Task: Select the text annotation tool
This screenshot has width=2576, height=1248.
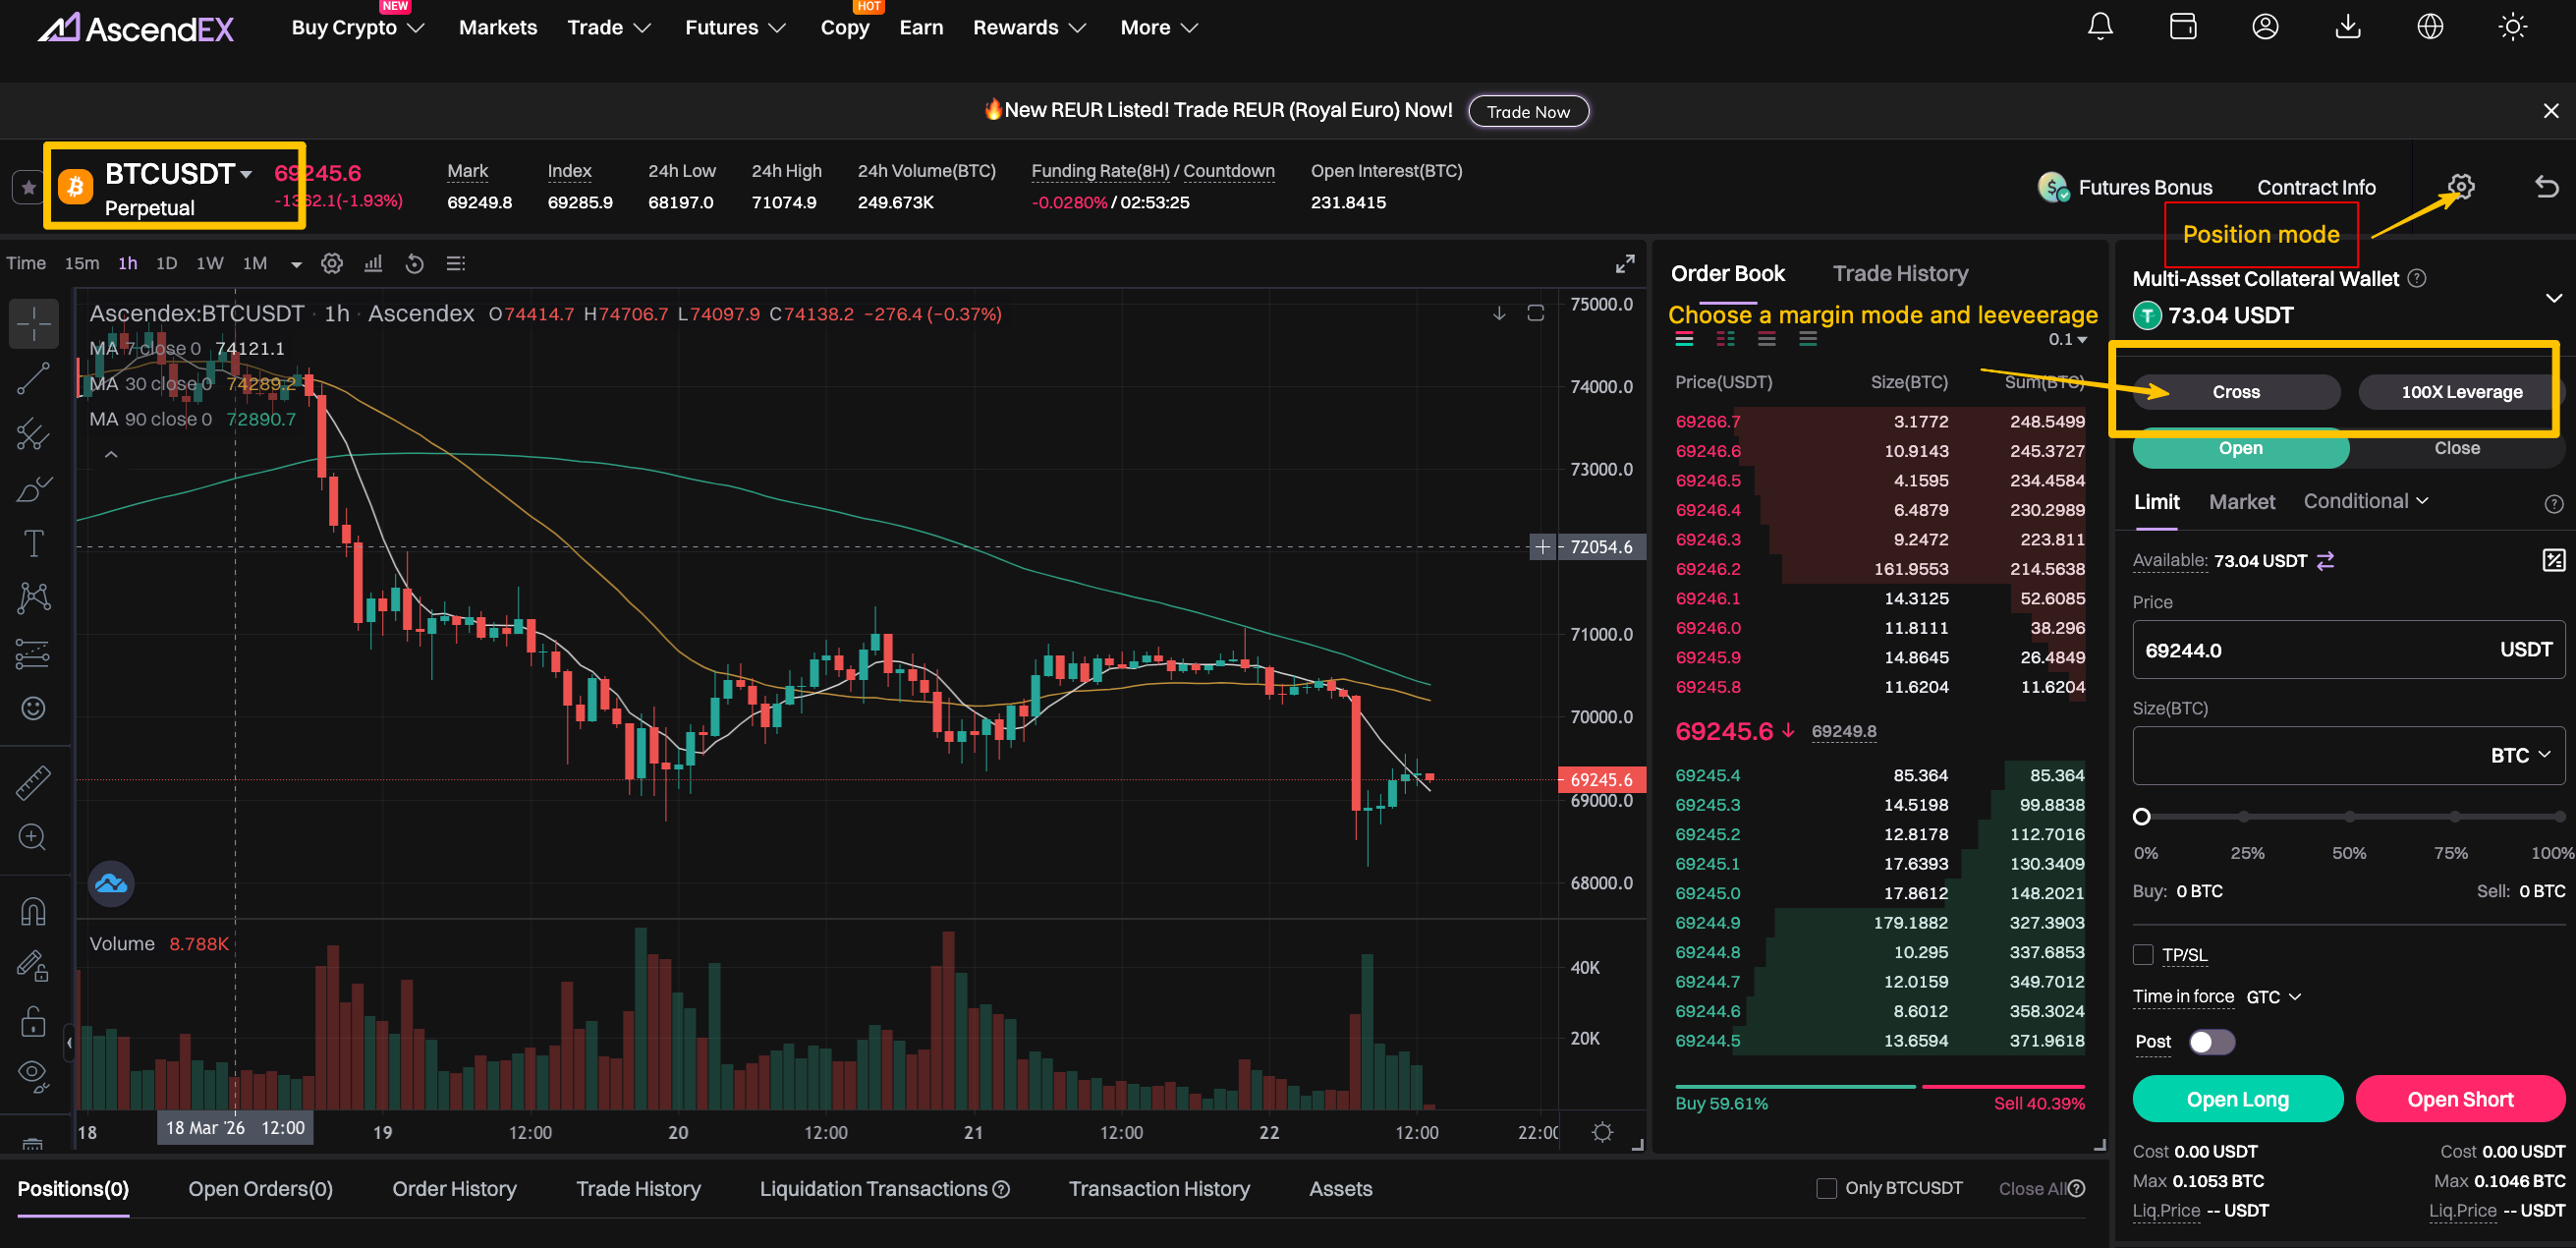Action: click(33, 543)
